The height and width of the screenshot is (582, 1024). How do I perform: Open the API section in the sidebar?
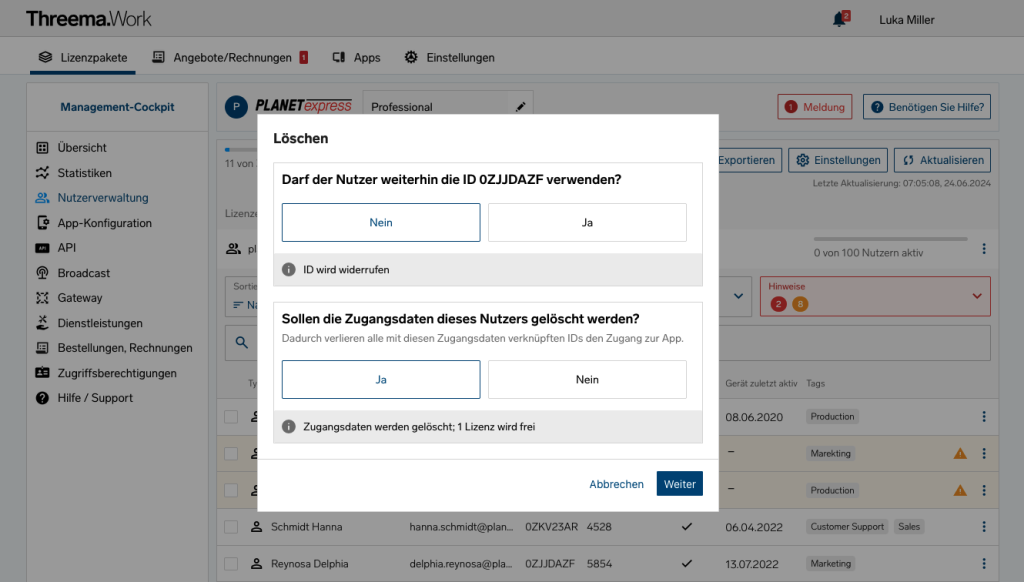67,248
